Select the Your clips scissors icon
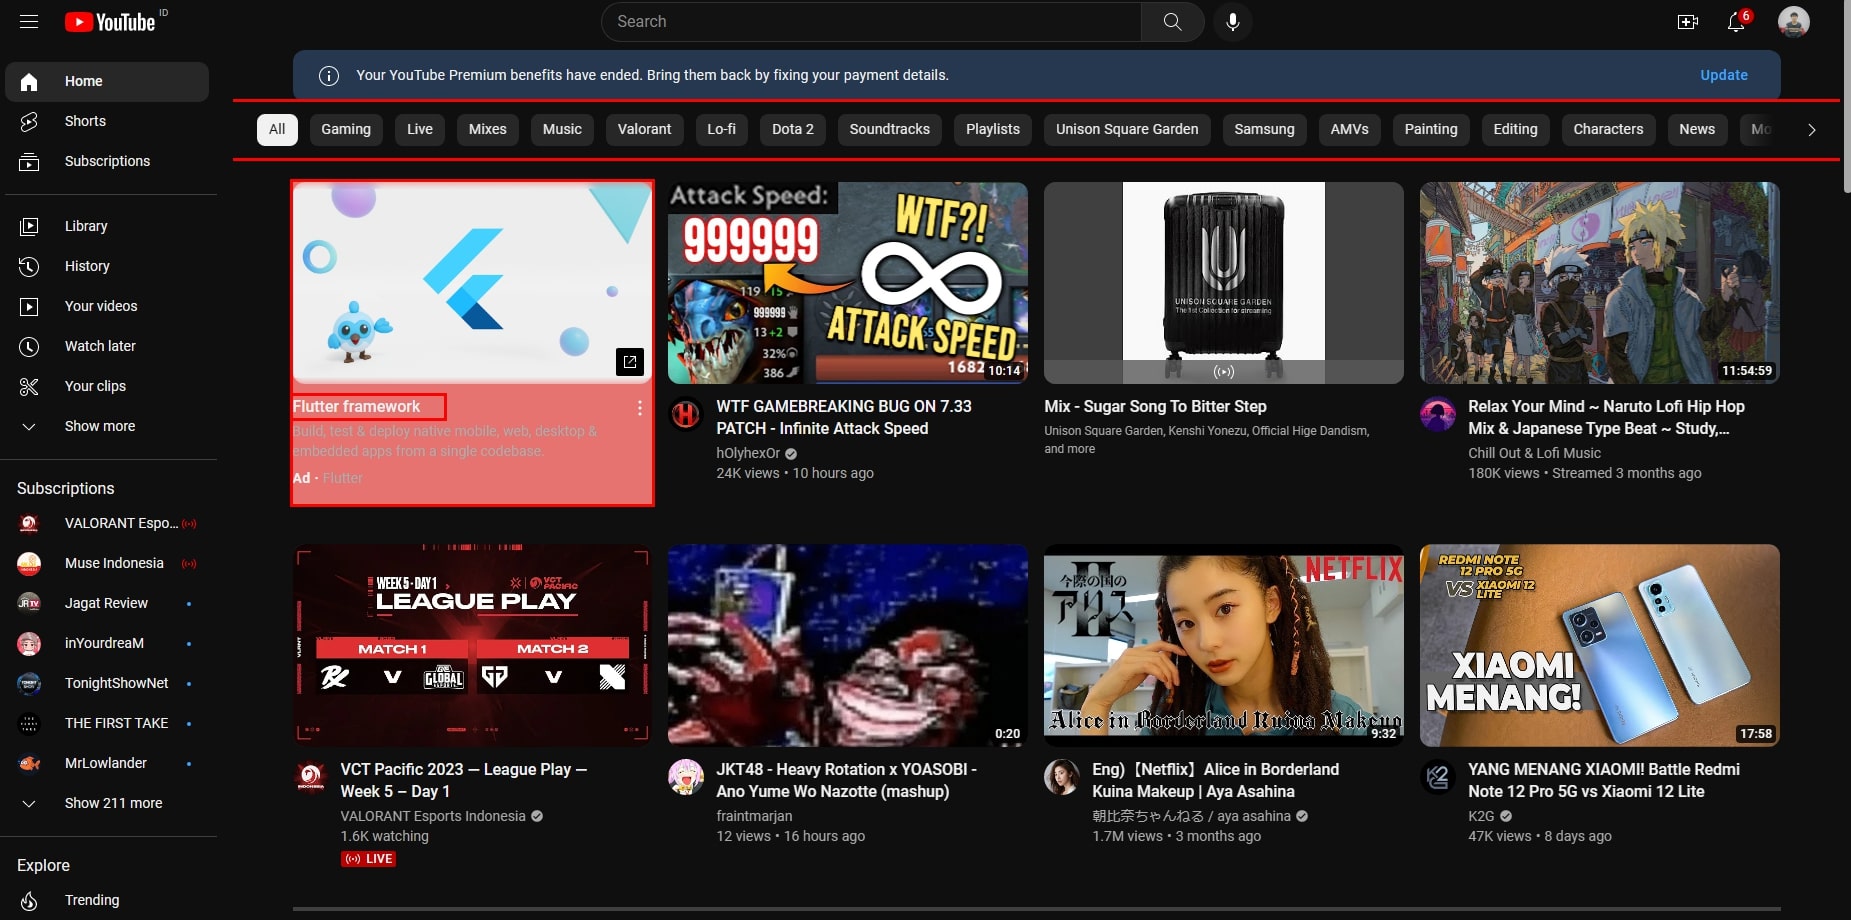Screen dimensions: 1851x920 pyautogui.click(x=30, y=386)
